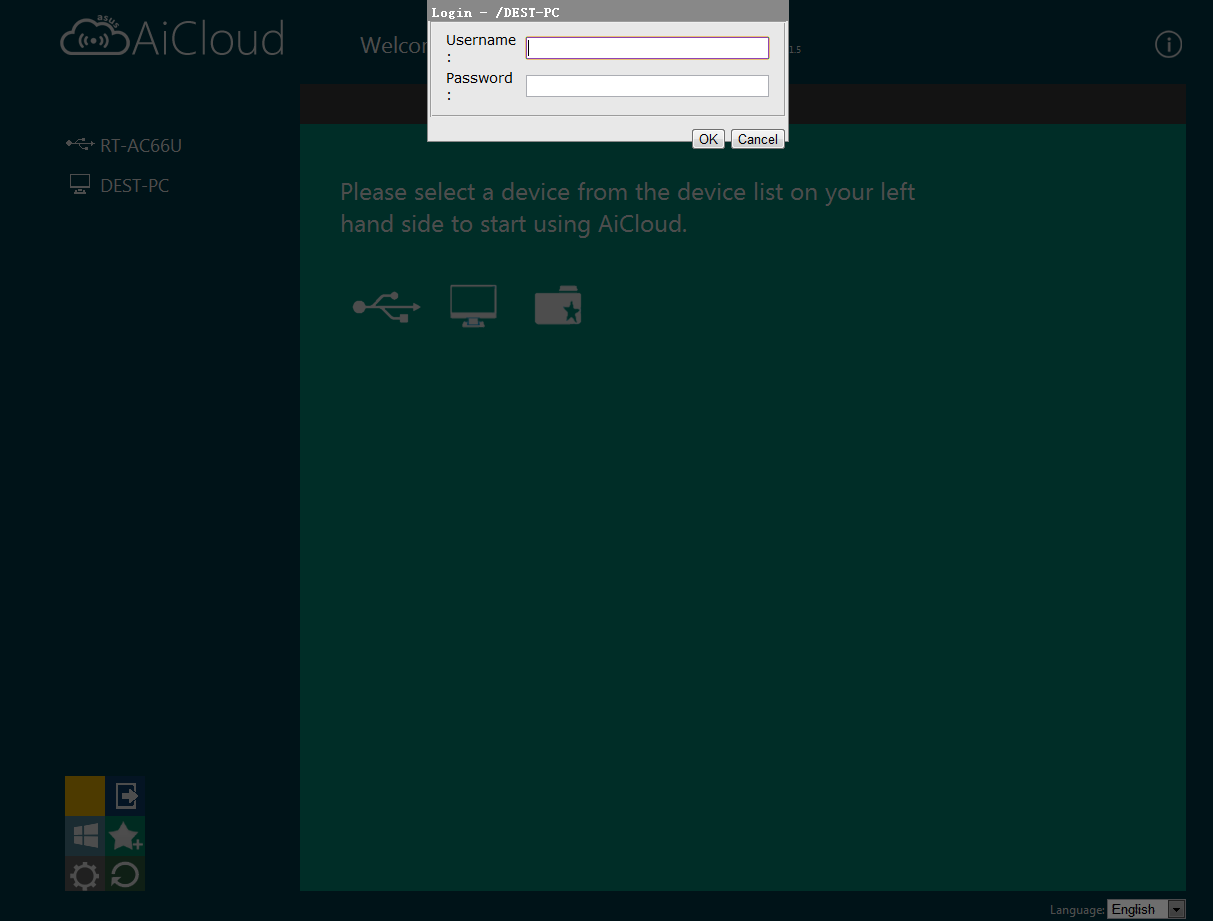Screen dimensions: 1213x921
Task: Open the Language dropdown
Action: pyautogui.click(x=1146, y=909)
